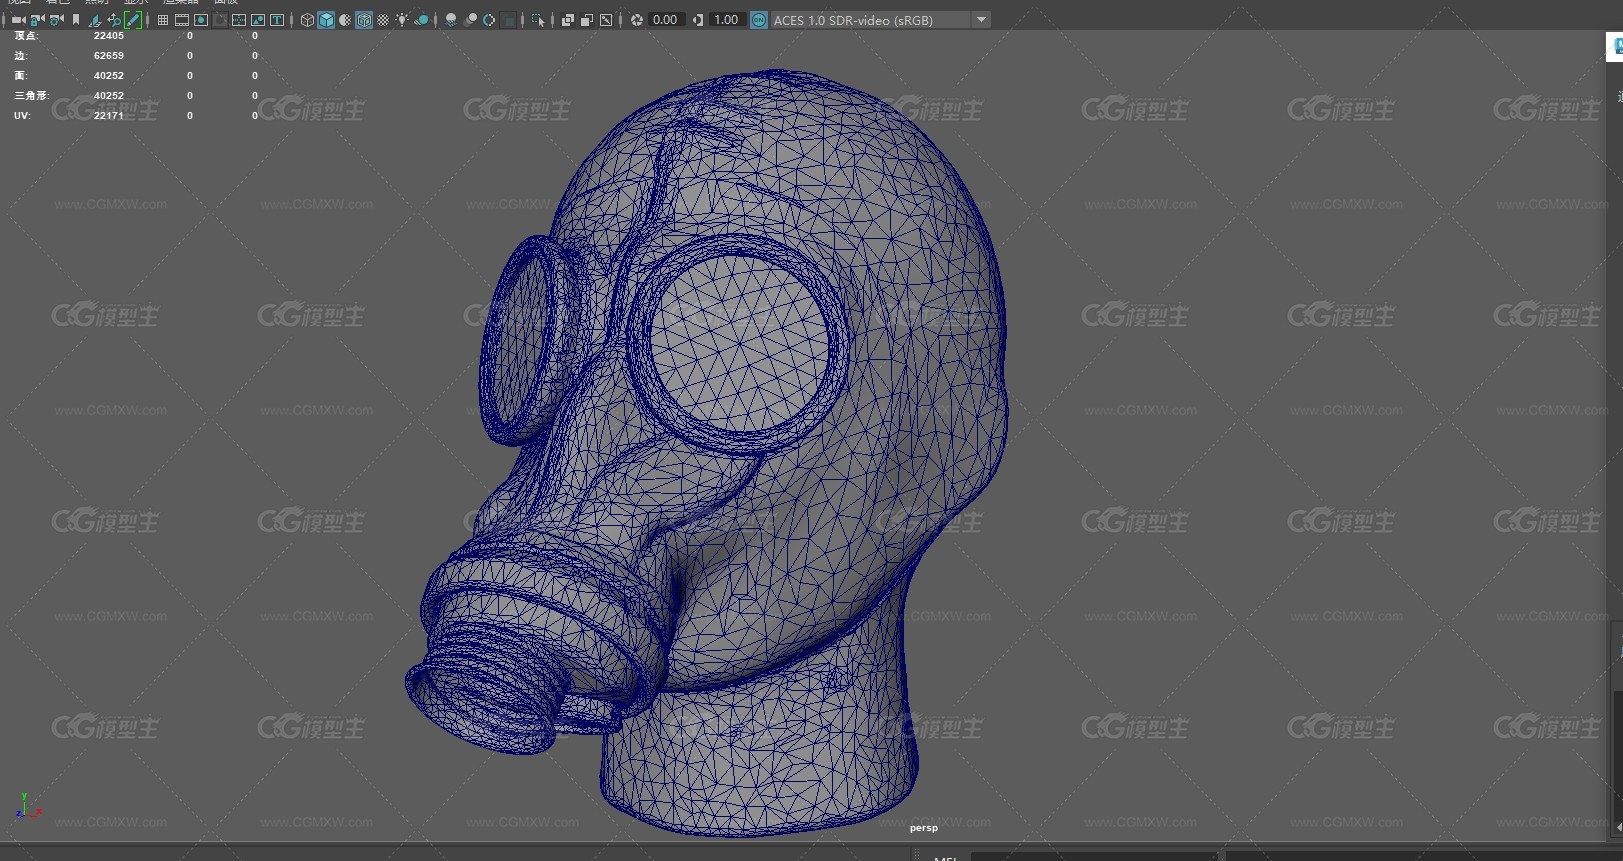This screenshot has height=861, width=1623.
Task: Click the view transform dropdown arrow
Action: pyautogui.click(x=981, y=20)
